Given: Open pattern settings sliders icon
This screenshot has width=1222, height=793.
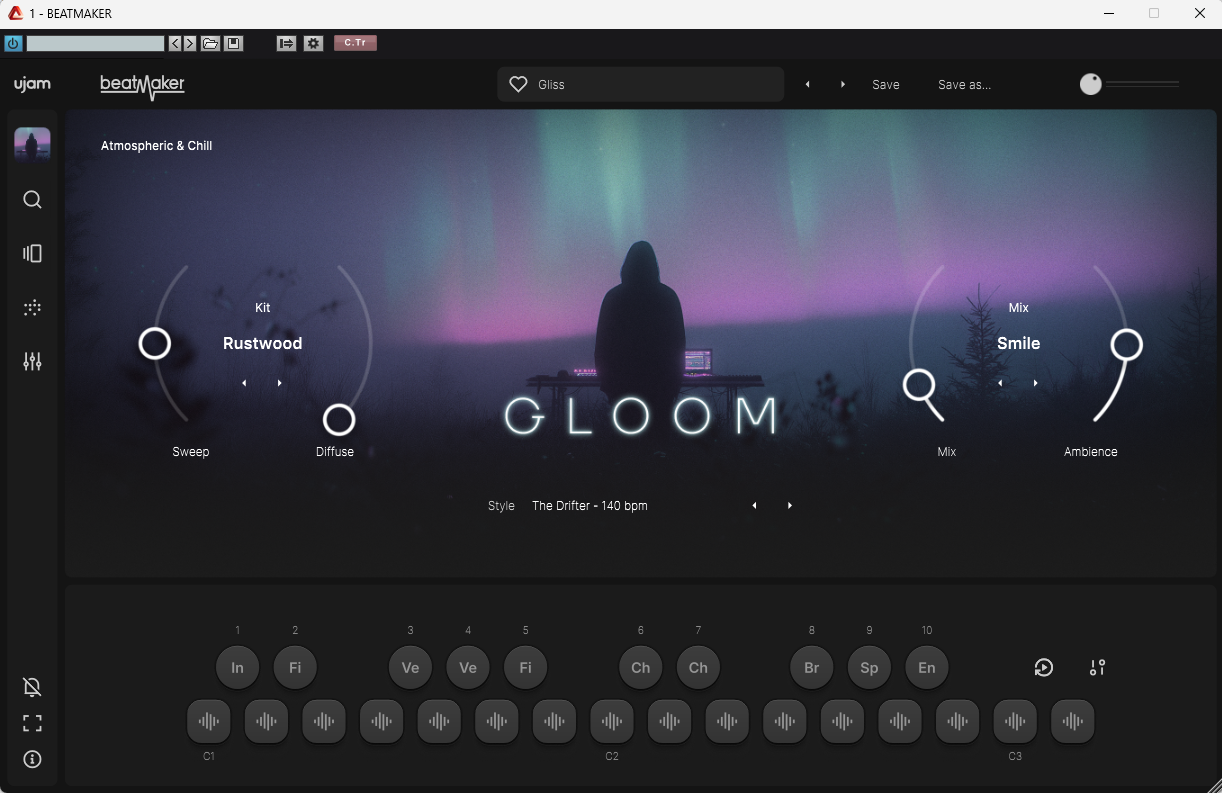Looking at the screenshot, I should point(1098,668).
